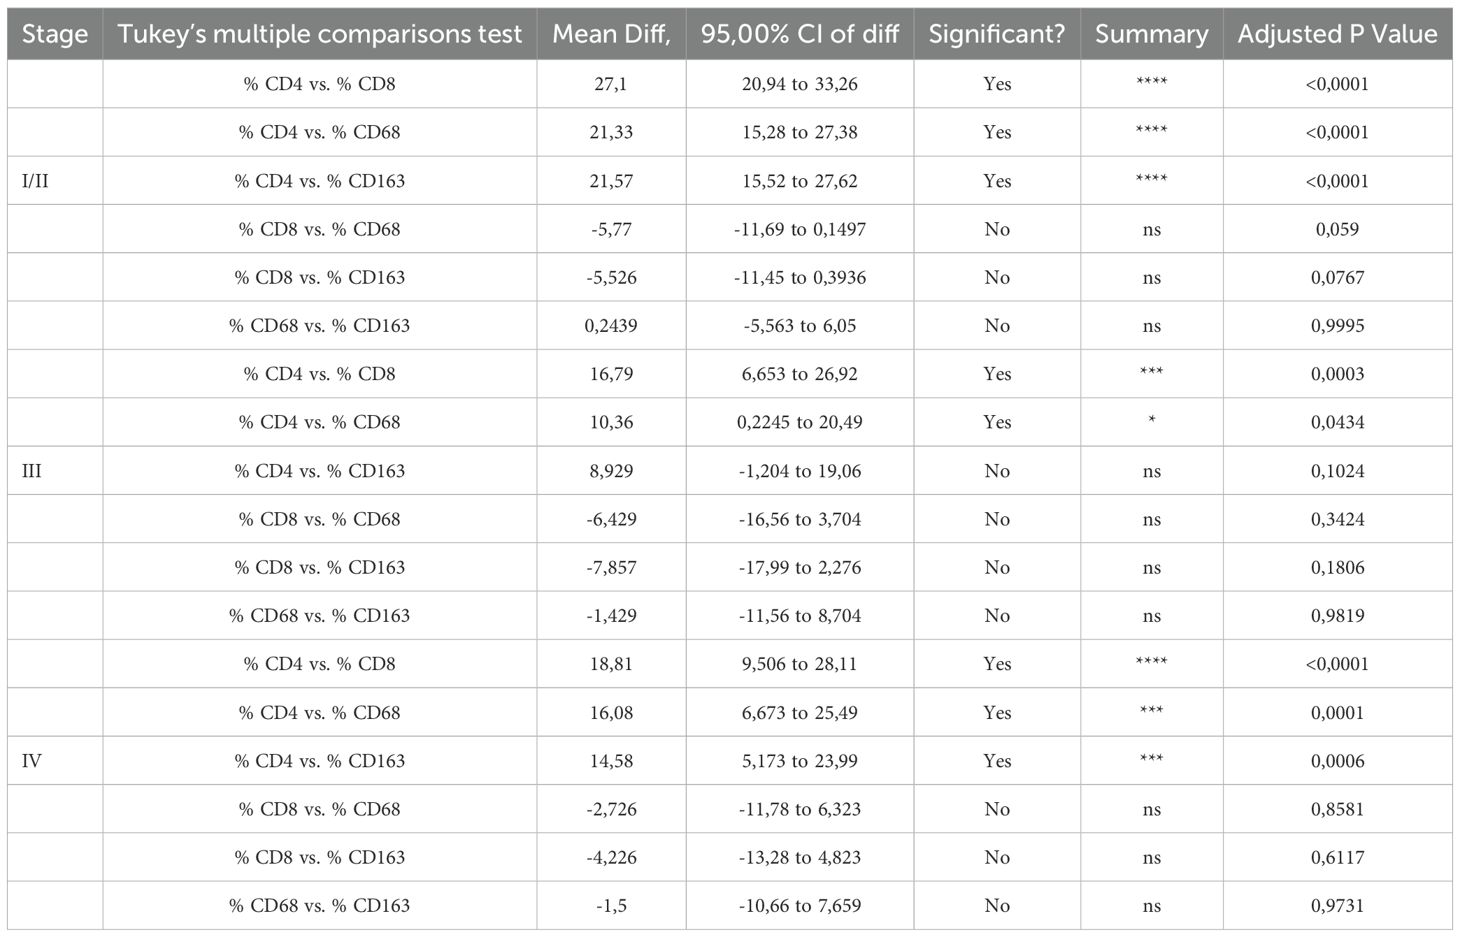This screenshot has height=937, width=1460.
Task: Click the confidence interval -16,56 to 3,704
Action: tap(799, 519)
